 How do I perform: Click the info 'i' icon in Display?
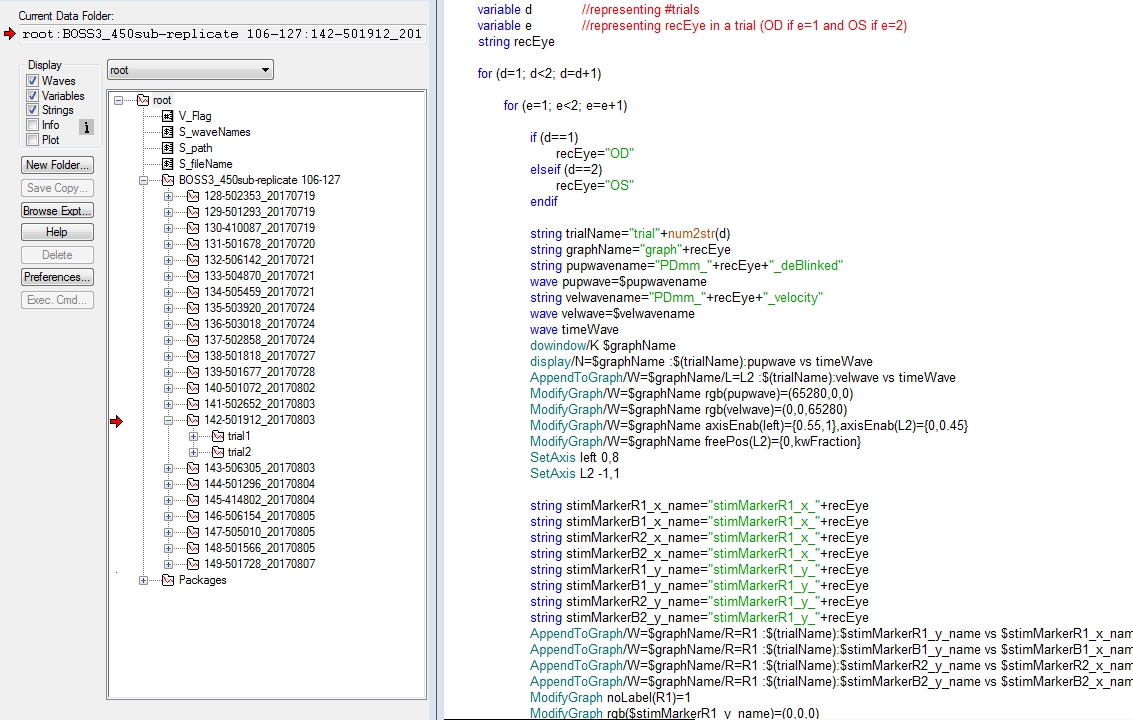(86, 127)
